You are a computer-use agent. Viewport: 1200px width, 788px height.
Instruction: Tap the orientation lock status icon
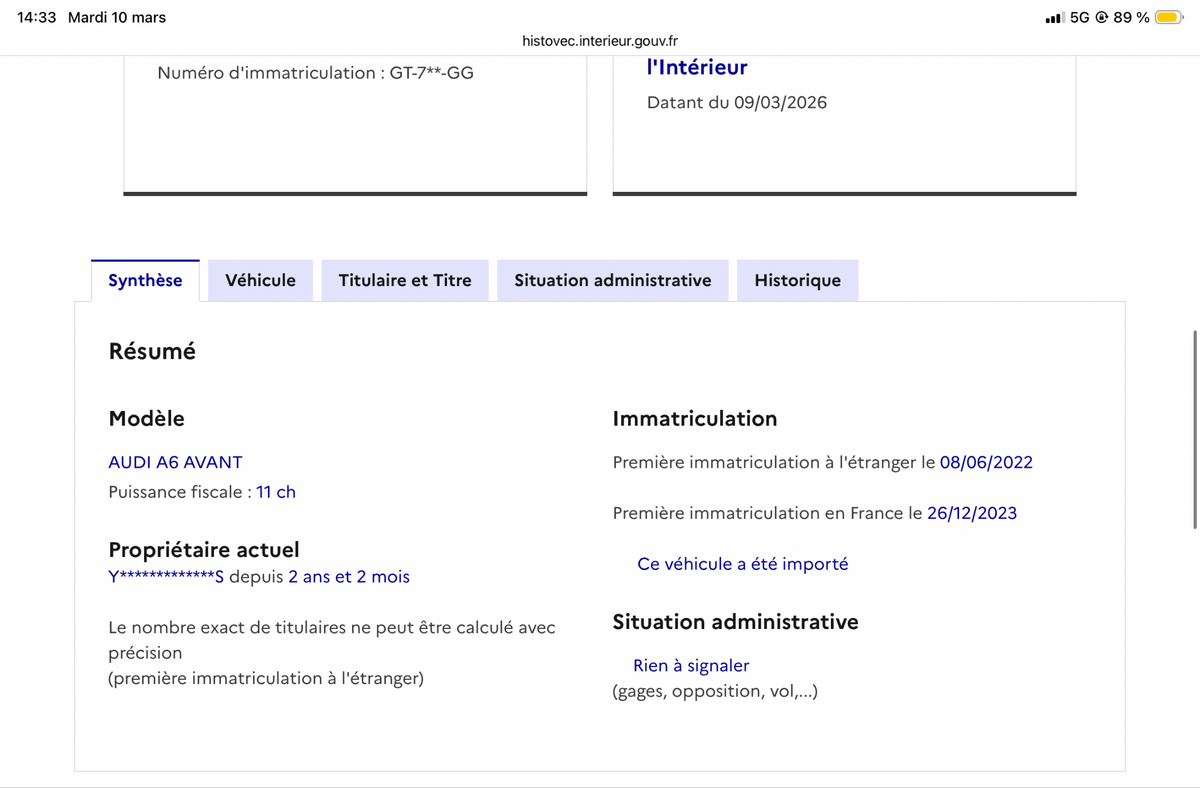pos(1102,17)
